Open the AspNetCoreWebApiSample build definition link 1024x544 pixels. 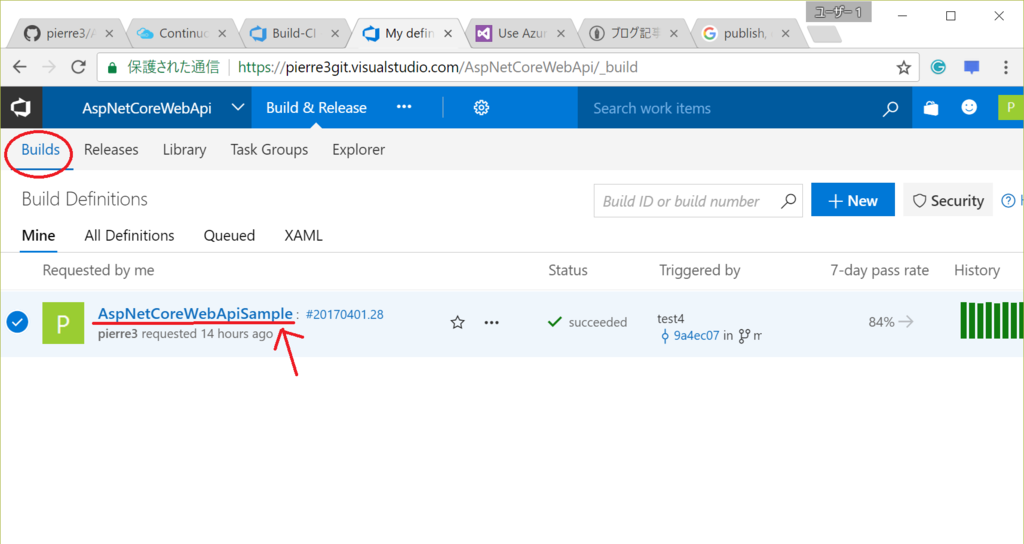195,313
